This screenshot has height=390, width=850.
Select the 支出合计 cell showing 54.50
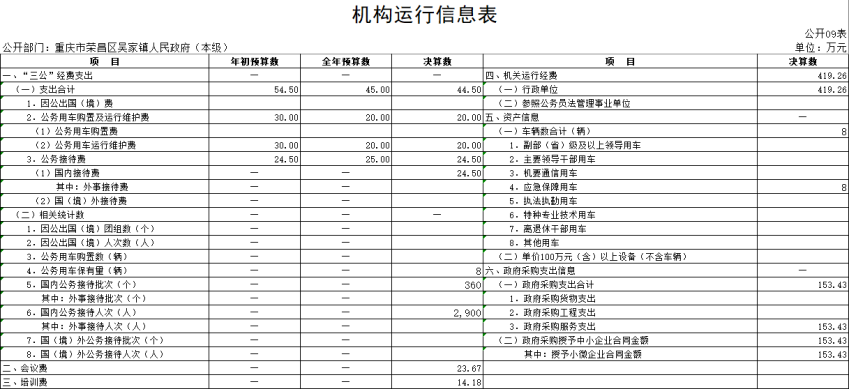pos(286,90)
